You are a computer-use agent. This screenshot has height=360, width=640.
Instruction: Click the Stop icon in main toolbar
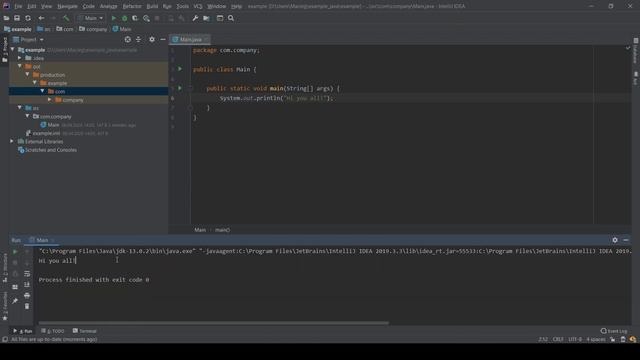point(157,18)
